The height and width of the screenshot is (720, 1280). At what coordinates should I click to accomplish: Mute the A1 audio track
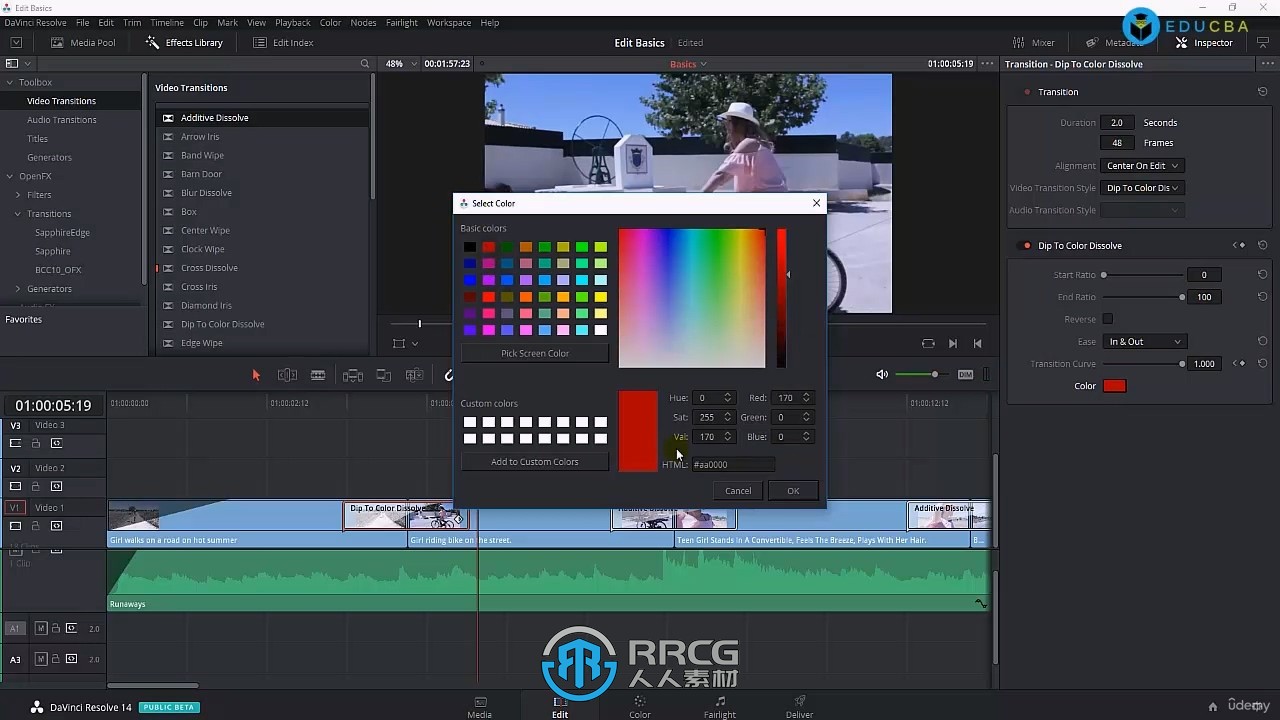[x=41, y=628]
